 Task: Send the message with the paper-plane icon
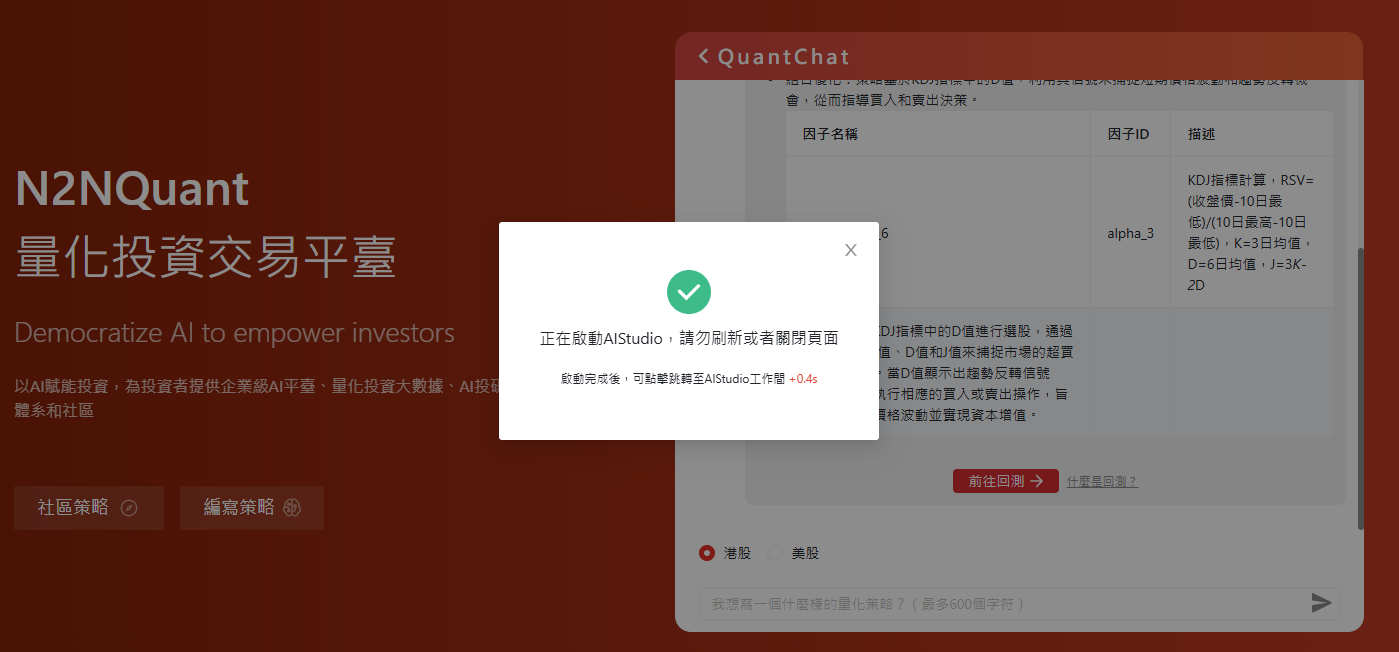pos(1321,602)
